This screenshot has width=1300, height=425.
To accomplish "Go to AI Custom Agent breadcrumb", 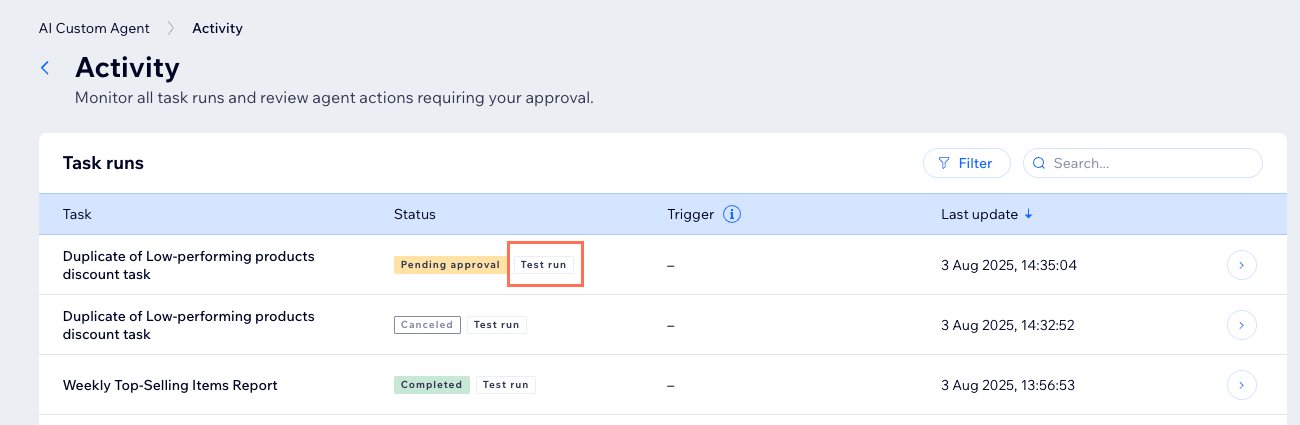I will (x=94, y=28).
